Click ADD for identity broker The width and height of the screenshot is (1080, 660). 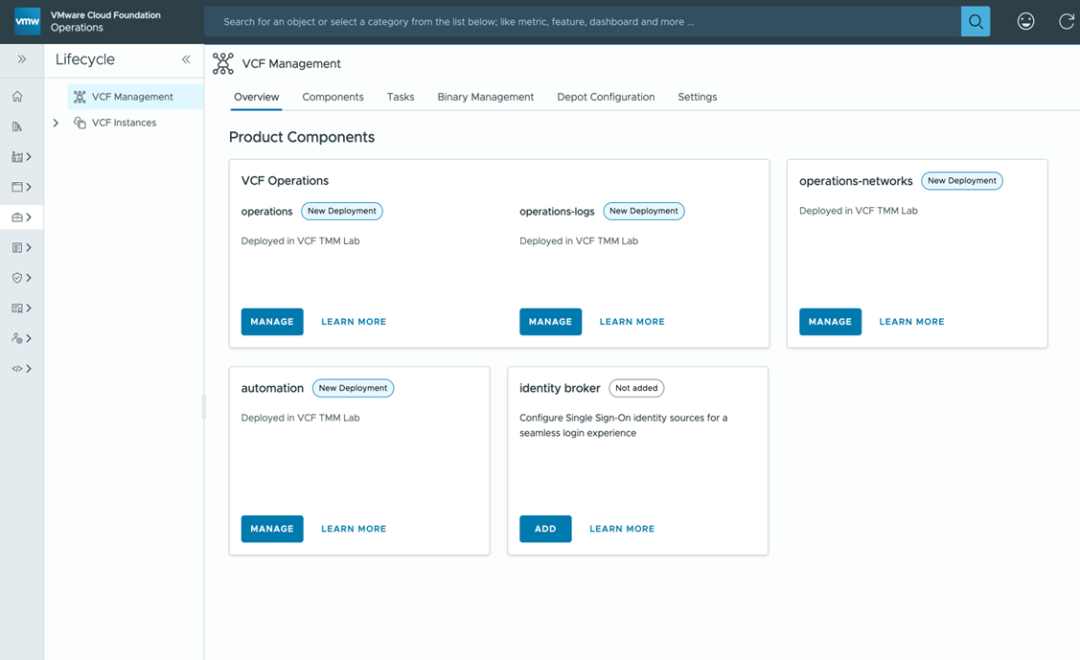(546, 529)
